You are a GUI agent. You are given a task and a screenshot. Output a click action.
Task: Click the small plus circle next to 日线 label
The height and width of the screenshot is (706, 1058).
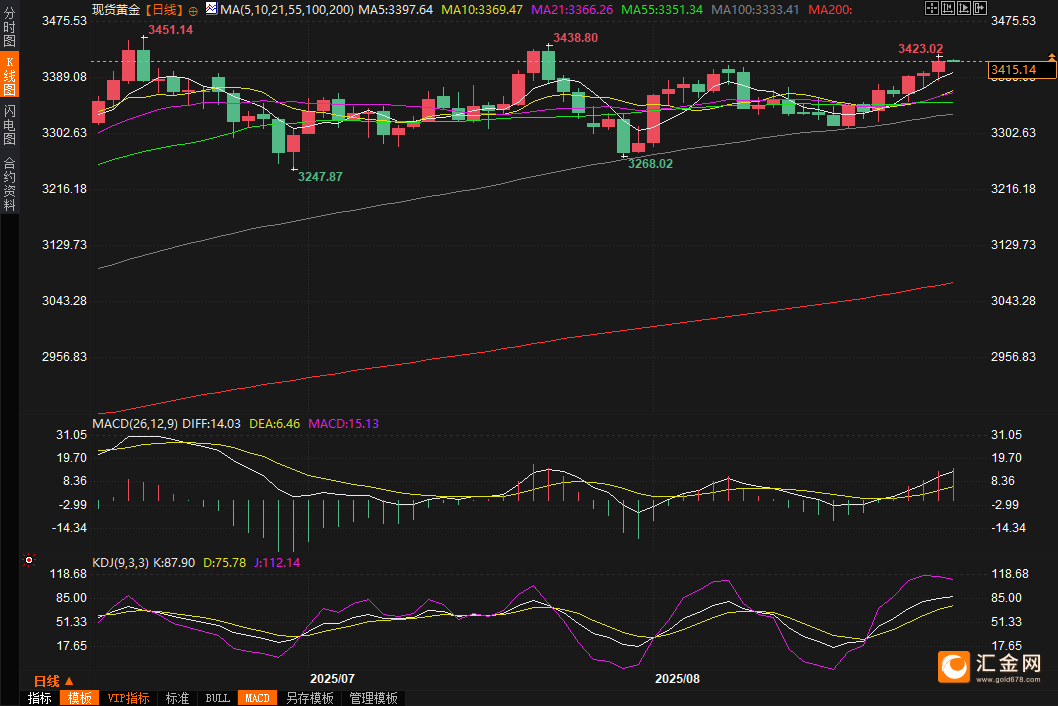pos(193,9)
